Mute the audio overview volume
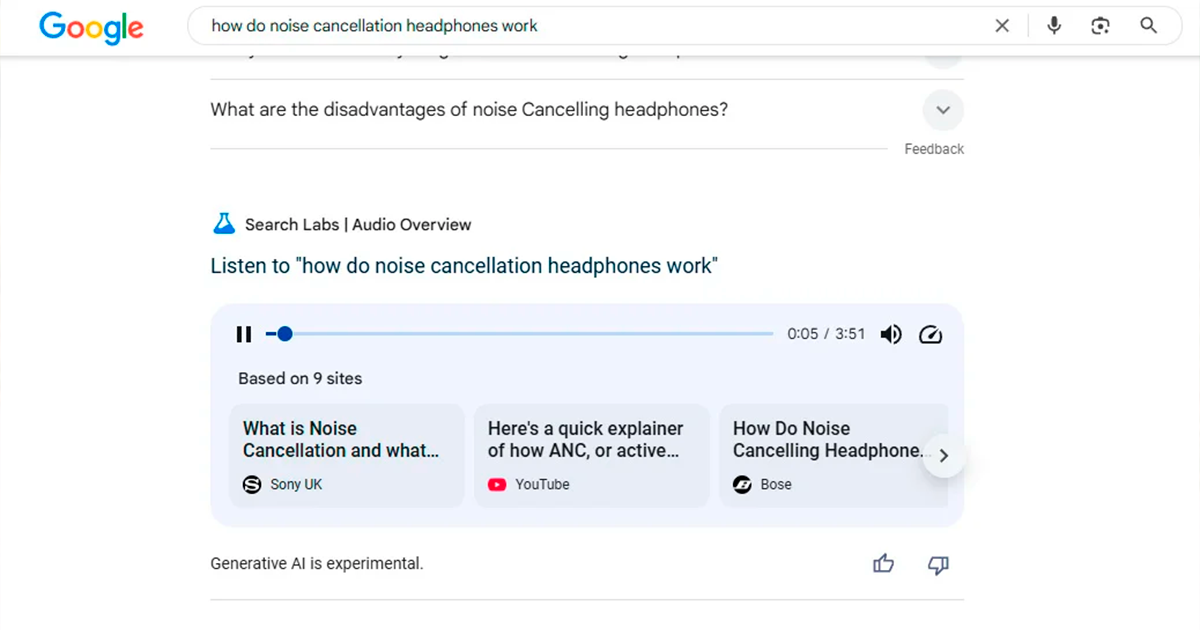Image resolution: width=1200 pixels, height=630 pixels. pyautogui.click(x=890, y=334)
